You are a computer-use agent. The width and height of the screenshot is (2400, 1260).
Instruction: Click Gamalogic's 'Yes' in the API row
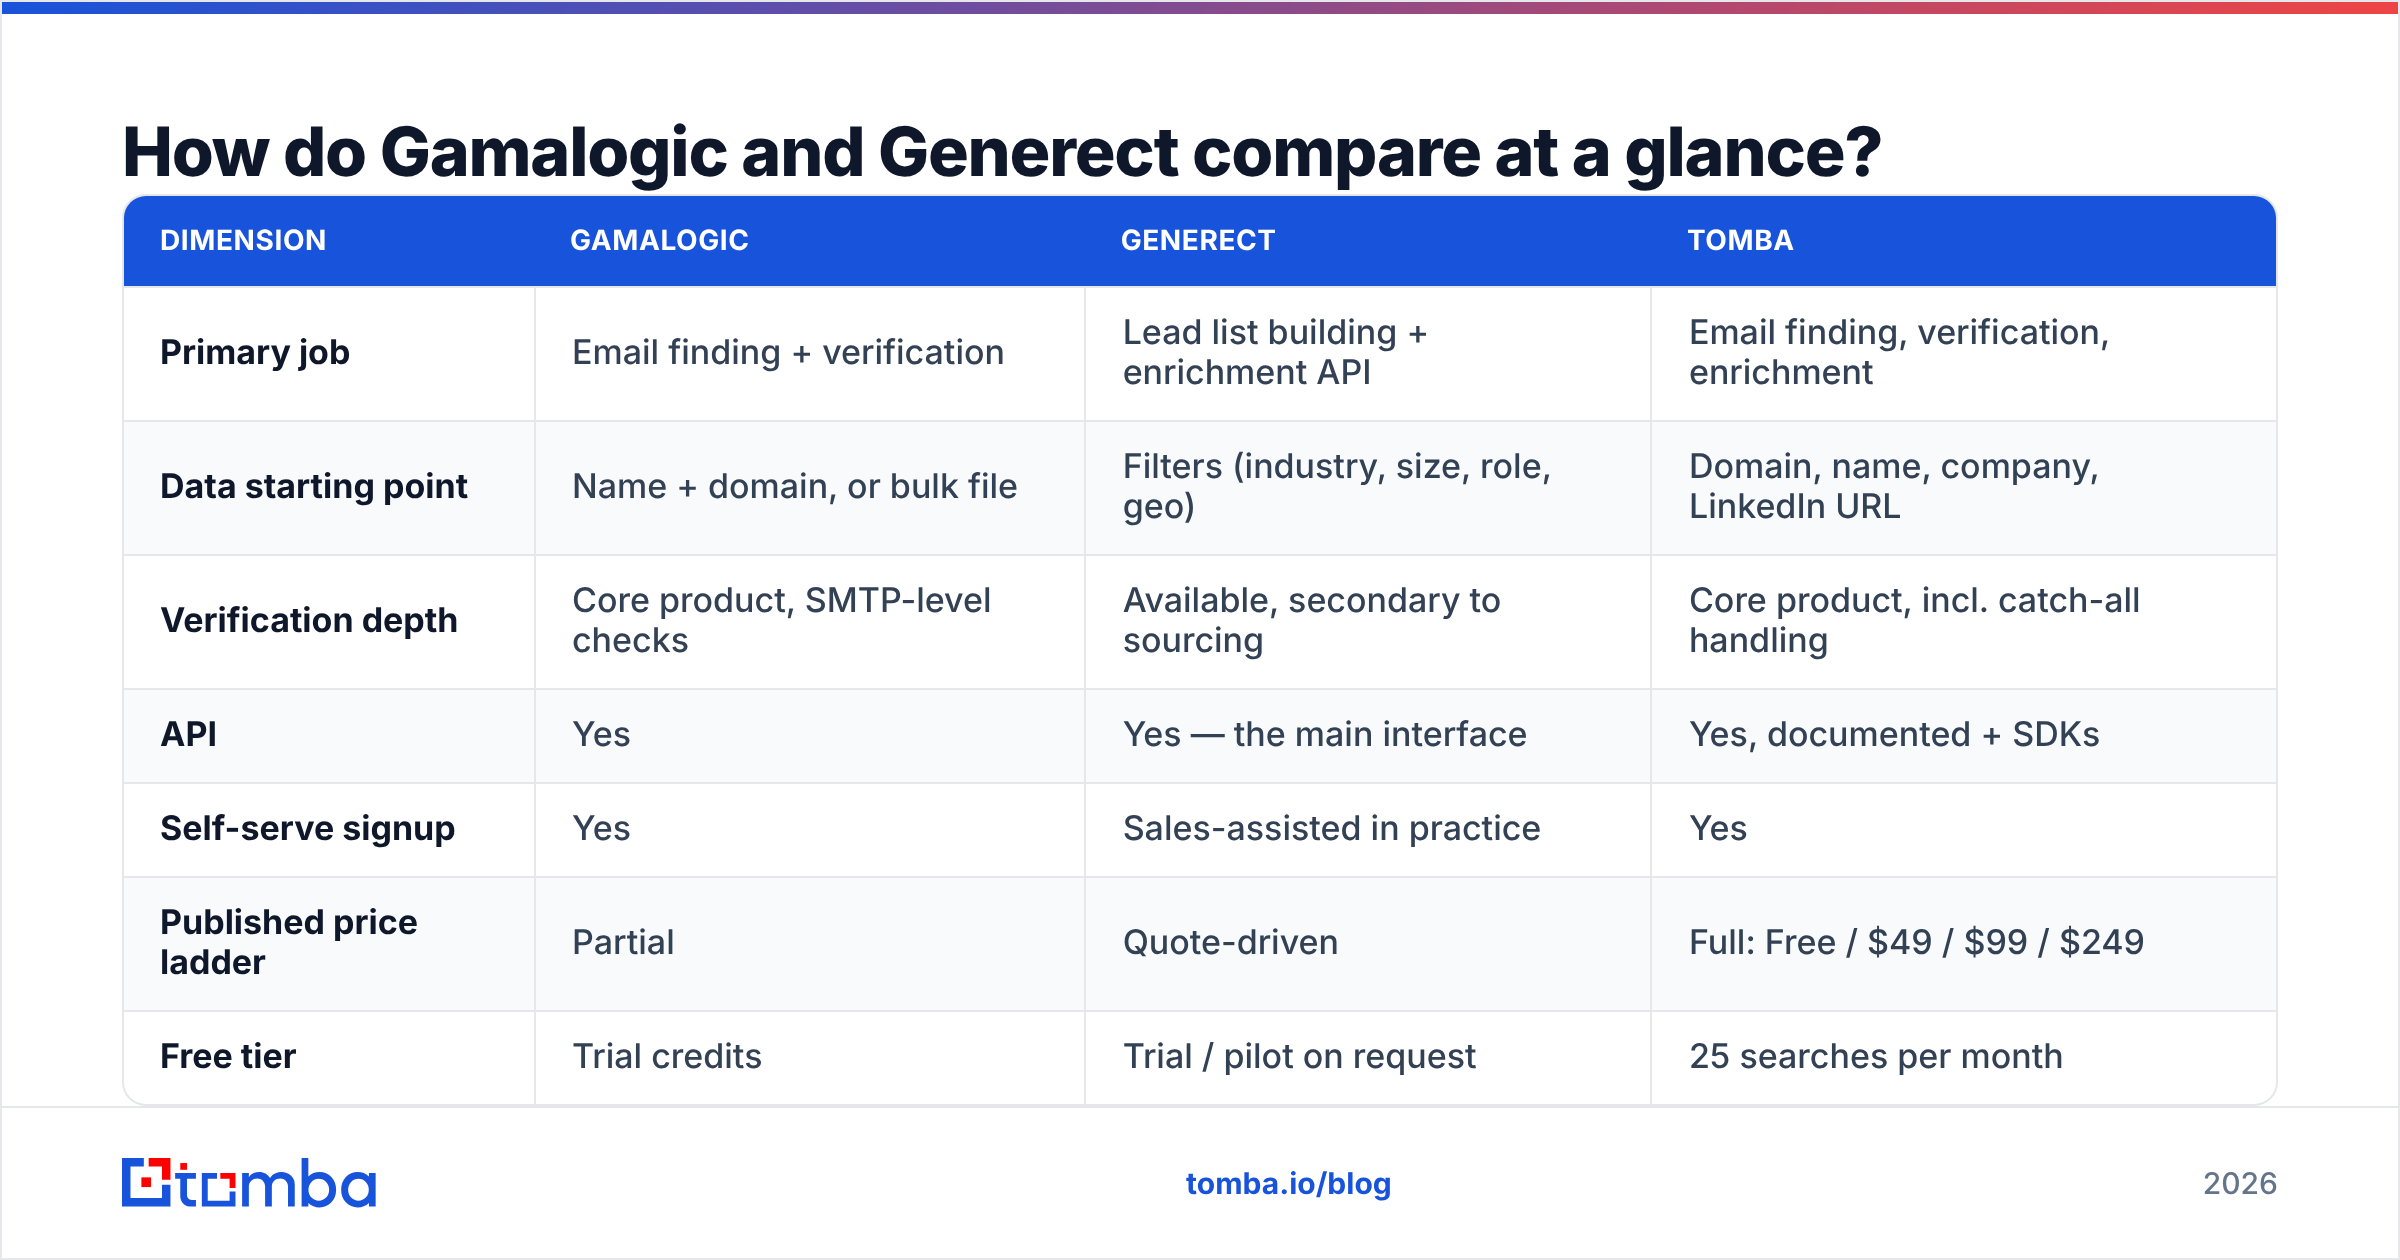[601, 734]
